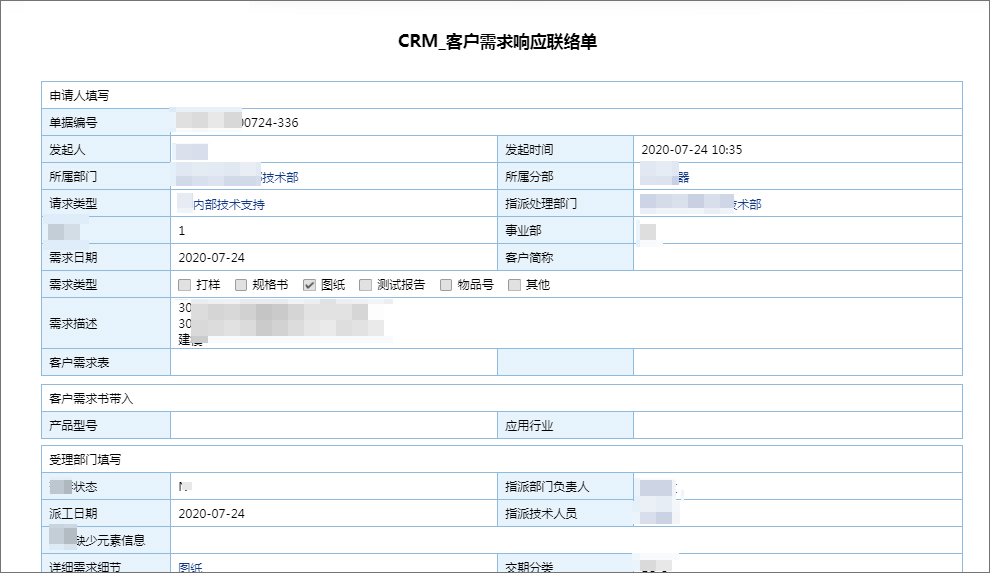The image size is (990, 573).
Task: Click the 客户简称 label
Action: pyautogui.click(x=529, y=257)
